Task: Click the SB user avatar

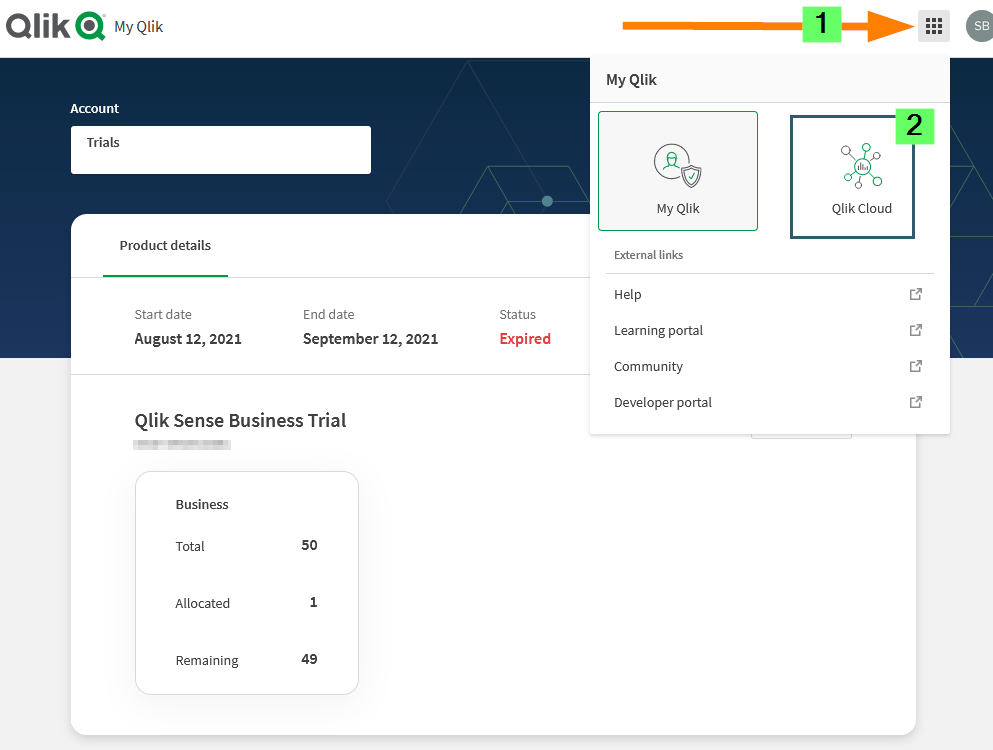Action: click(x=980, y=26)
